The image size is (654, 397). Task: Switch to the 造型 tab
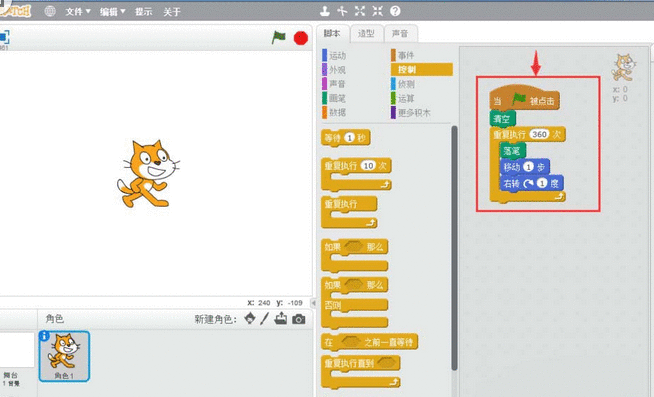tap(366, 33)
